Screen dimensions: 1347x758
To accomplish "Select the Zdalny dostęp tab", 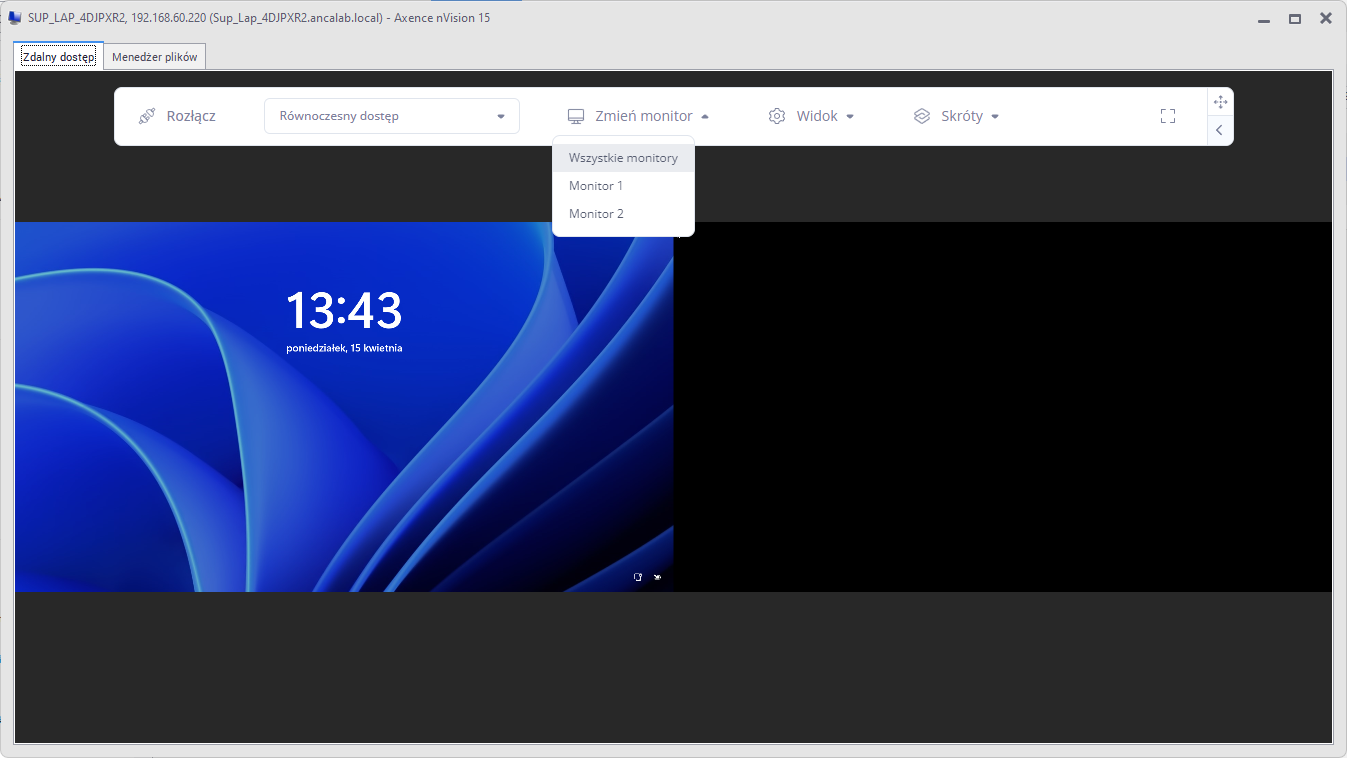I will (x=58, y=57).
